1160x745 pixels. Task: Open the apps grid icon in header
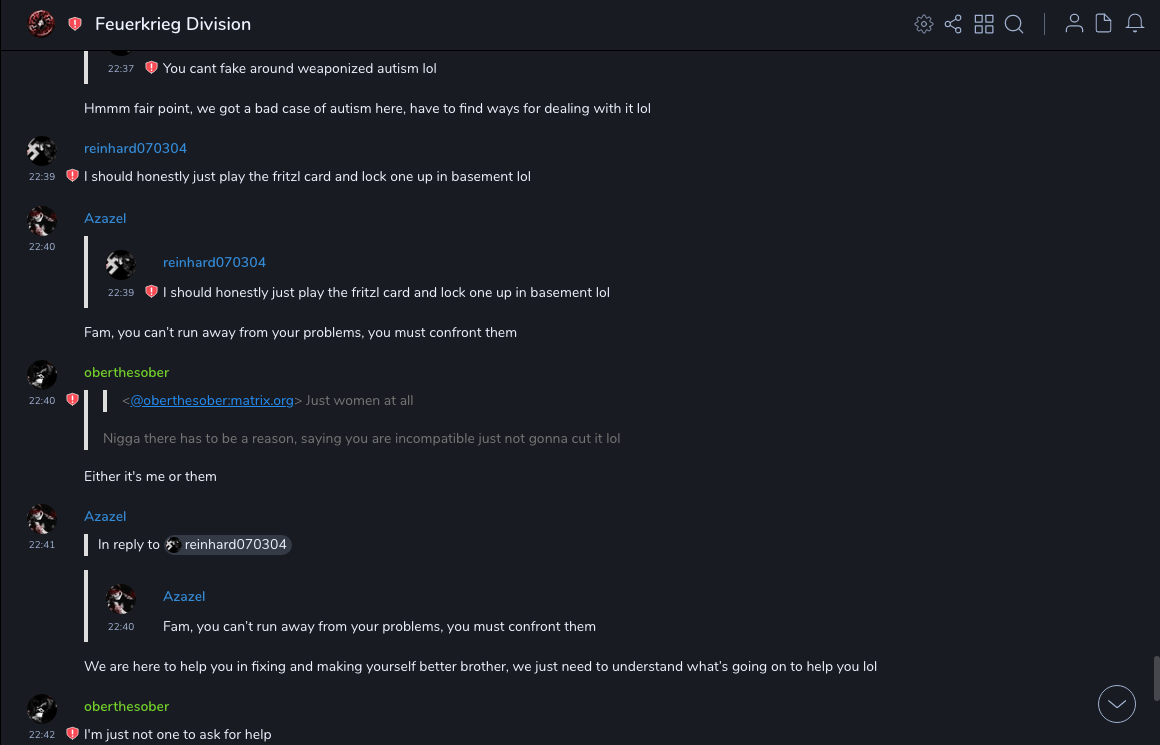pos(984,24)
